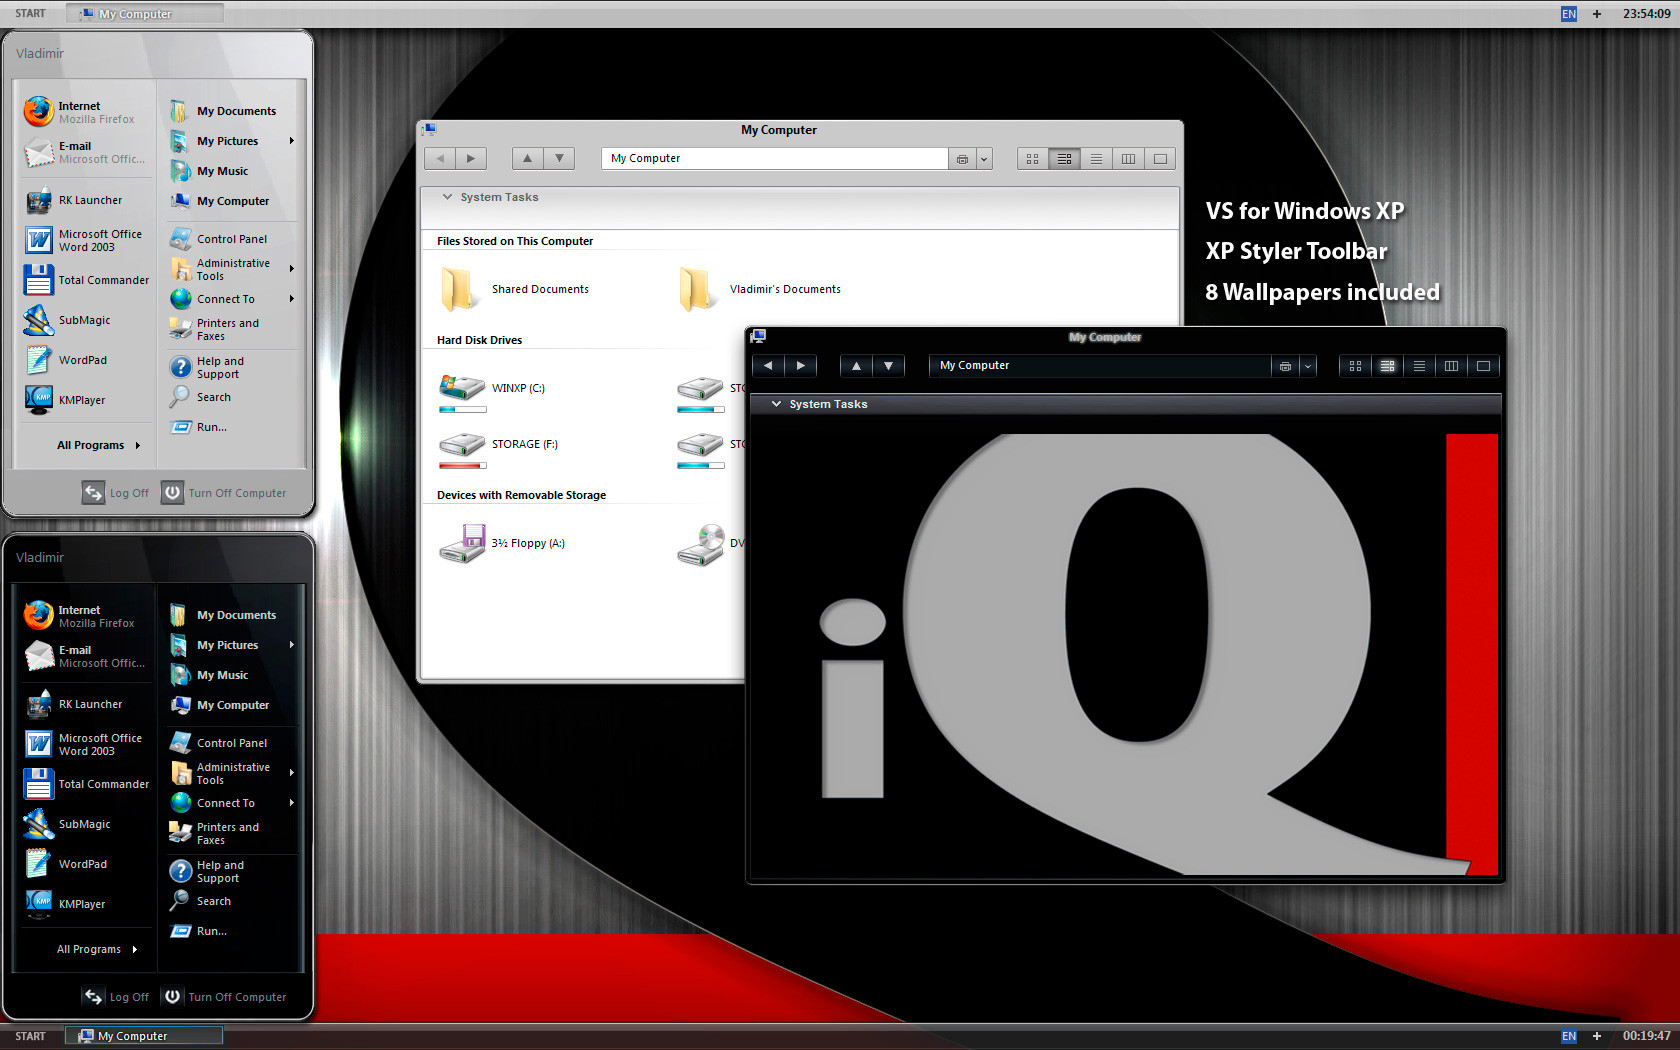Open E-mail Microsoft Office in light start menu
The width and height of the screenshot is (1680, 1050).
[84, 152]
